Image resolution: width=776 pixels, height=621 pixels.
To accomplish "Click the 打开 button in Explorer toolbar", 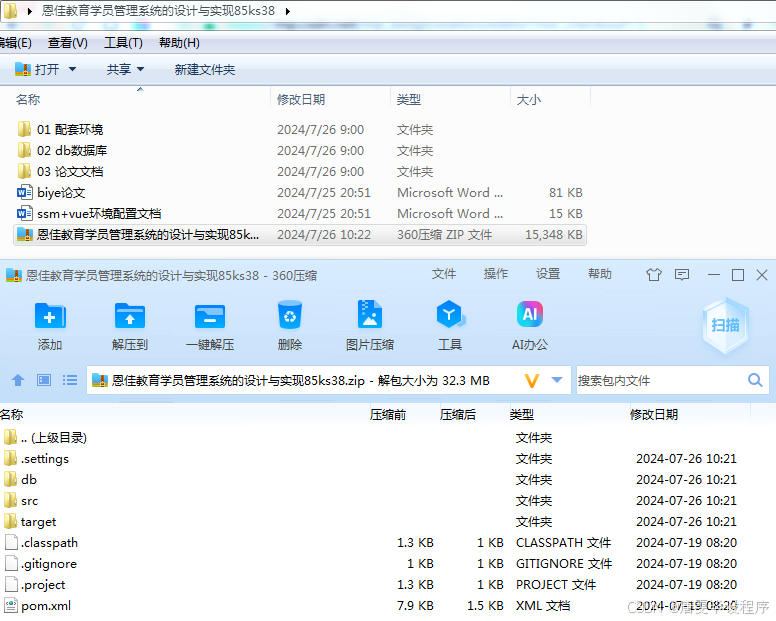I will pyautogui.click(x=38, y=69).
